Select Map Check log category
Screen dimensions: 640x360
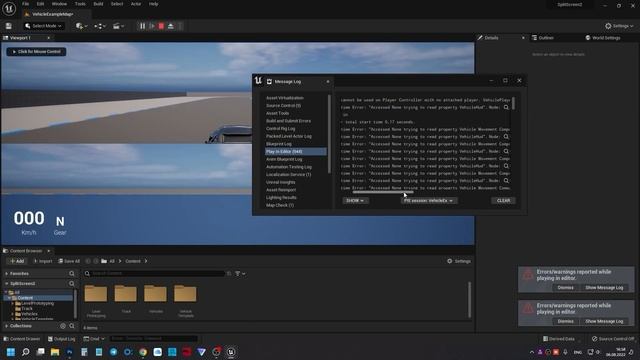[280, 205]
